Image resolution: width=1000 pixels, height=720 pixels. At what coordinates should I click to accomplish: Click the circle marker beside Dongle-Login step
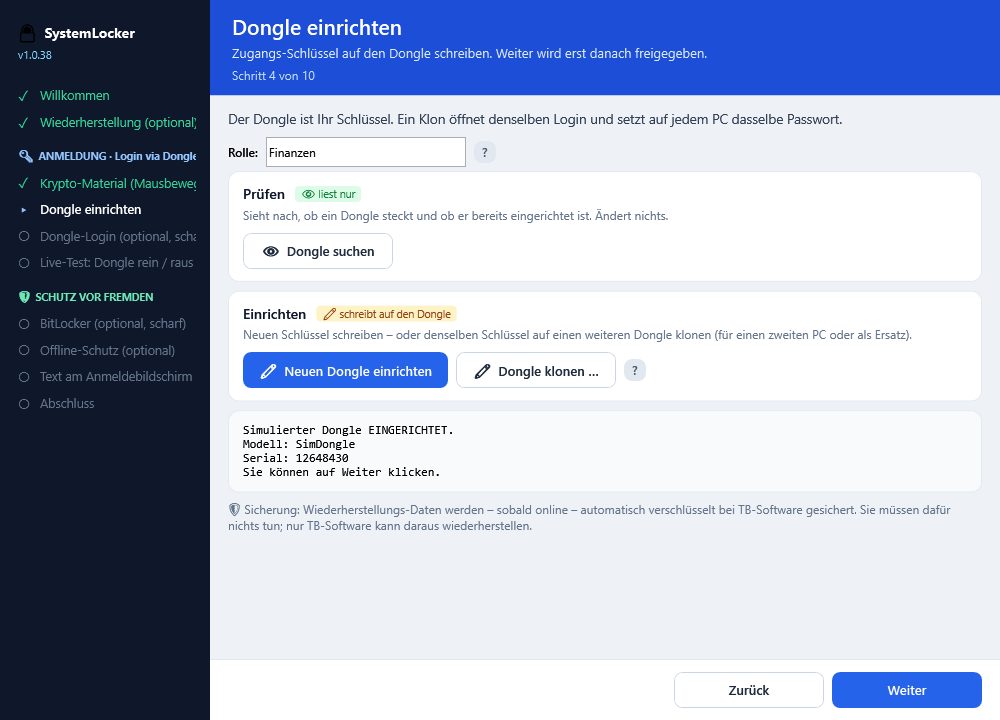[x=24, y=237]
